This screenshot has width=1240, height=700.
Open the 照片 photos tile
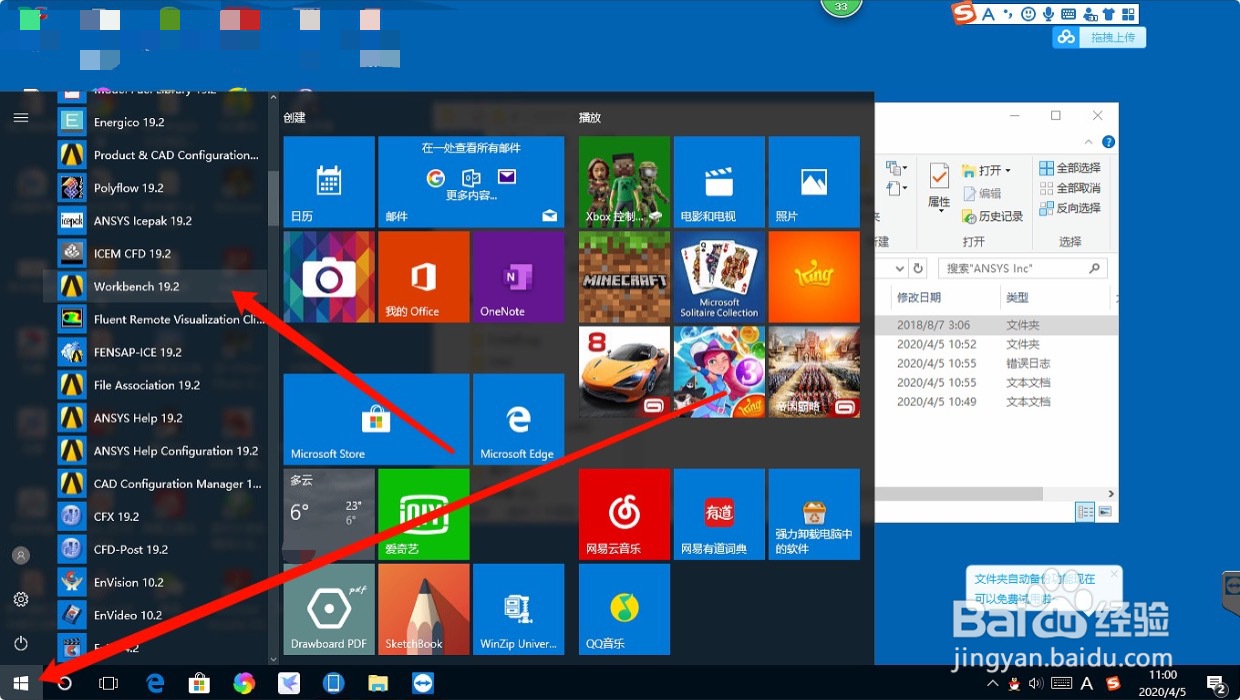[x=814, y=182]
